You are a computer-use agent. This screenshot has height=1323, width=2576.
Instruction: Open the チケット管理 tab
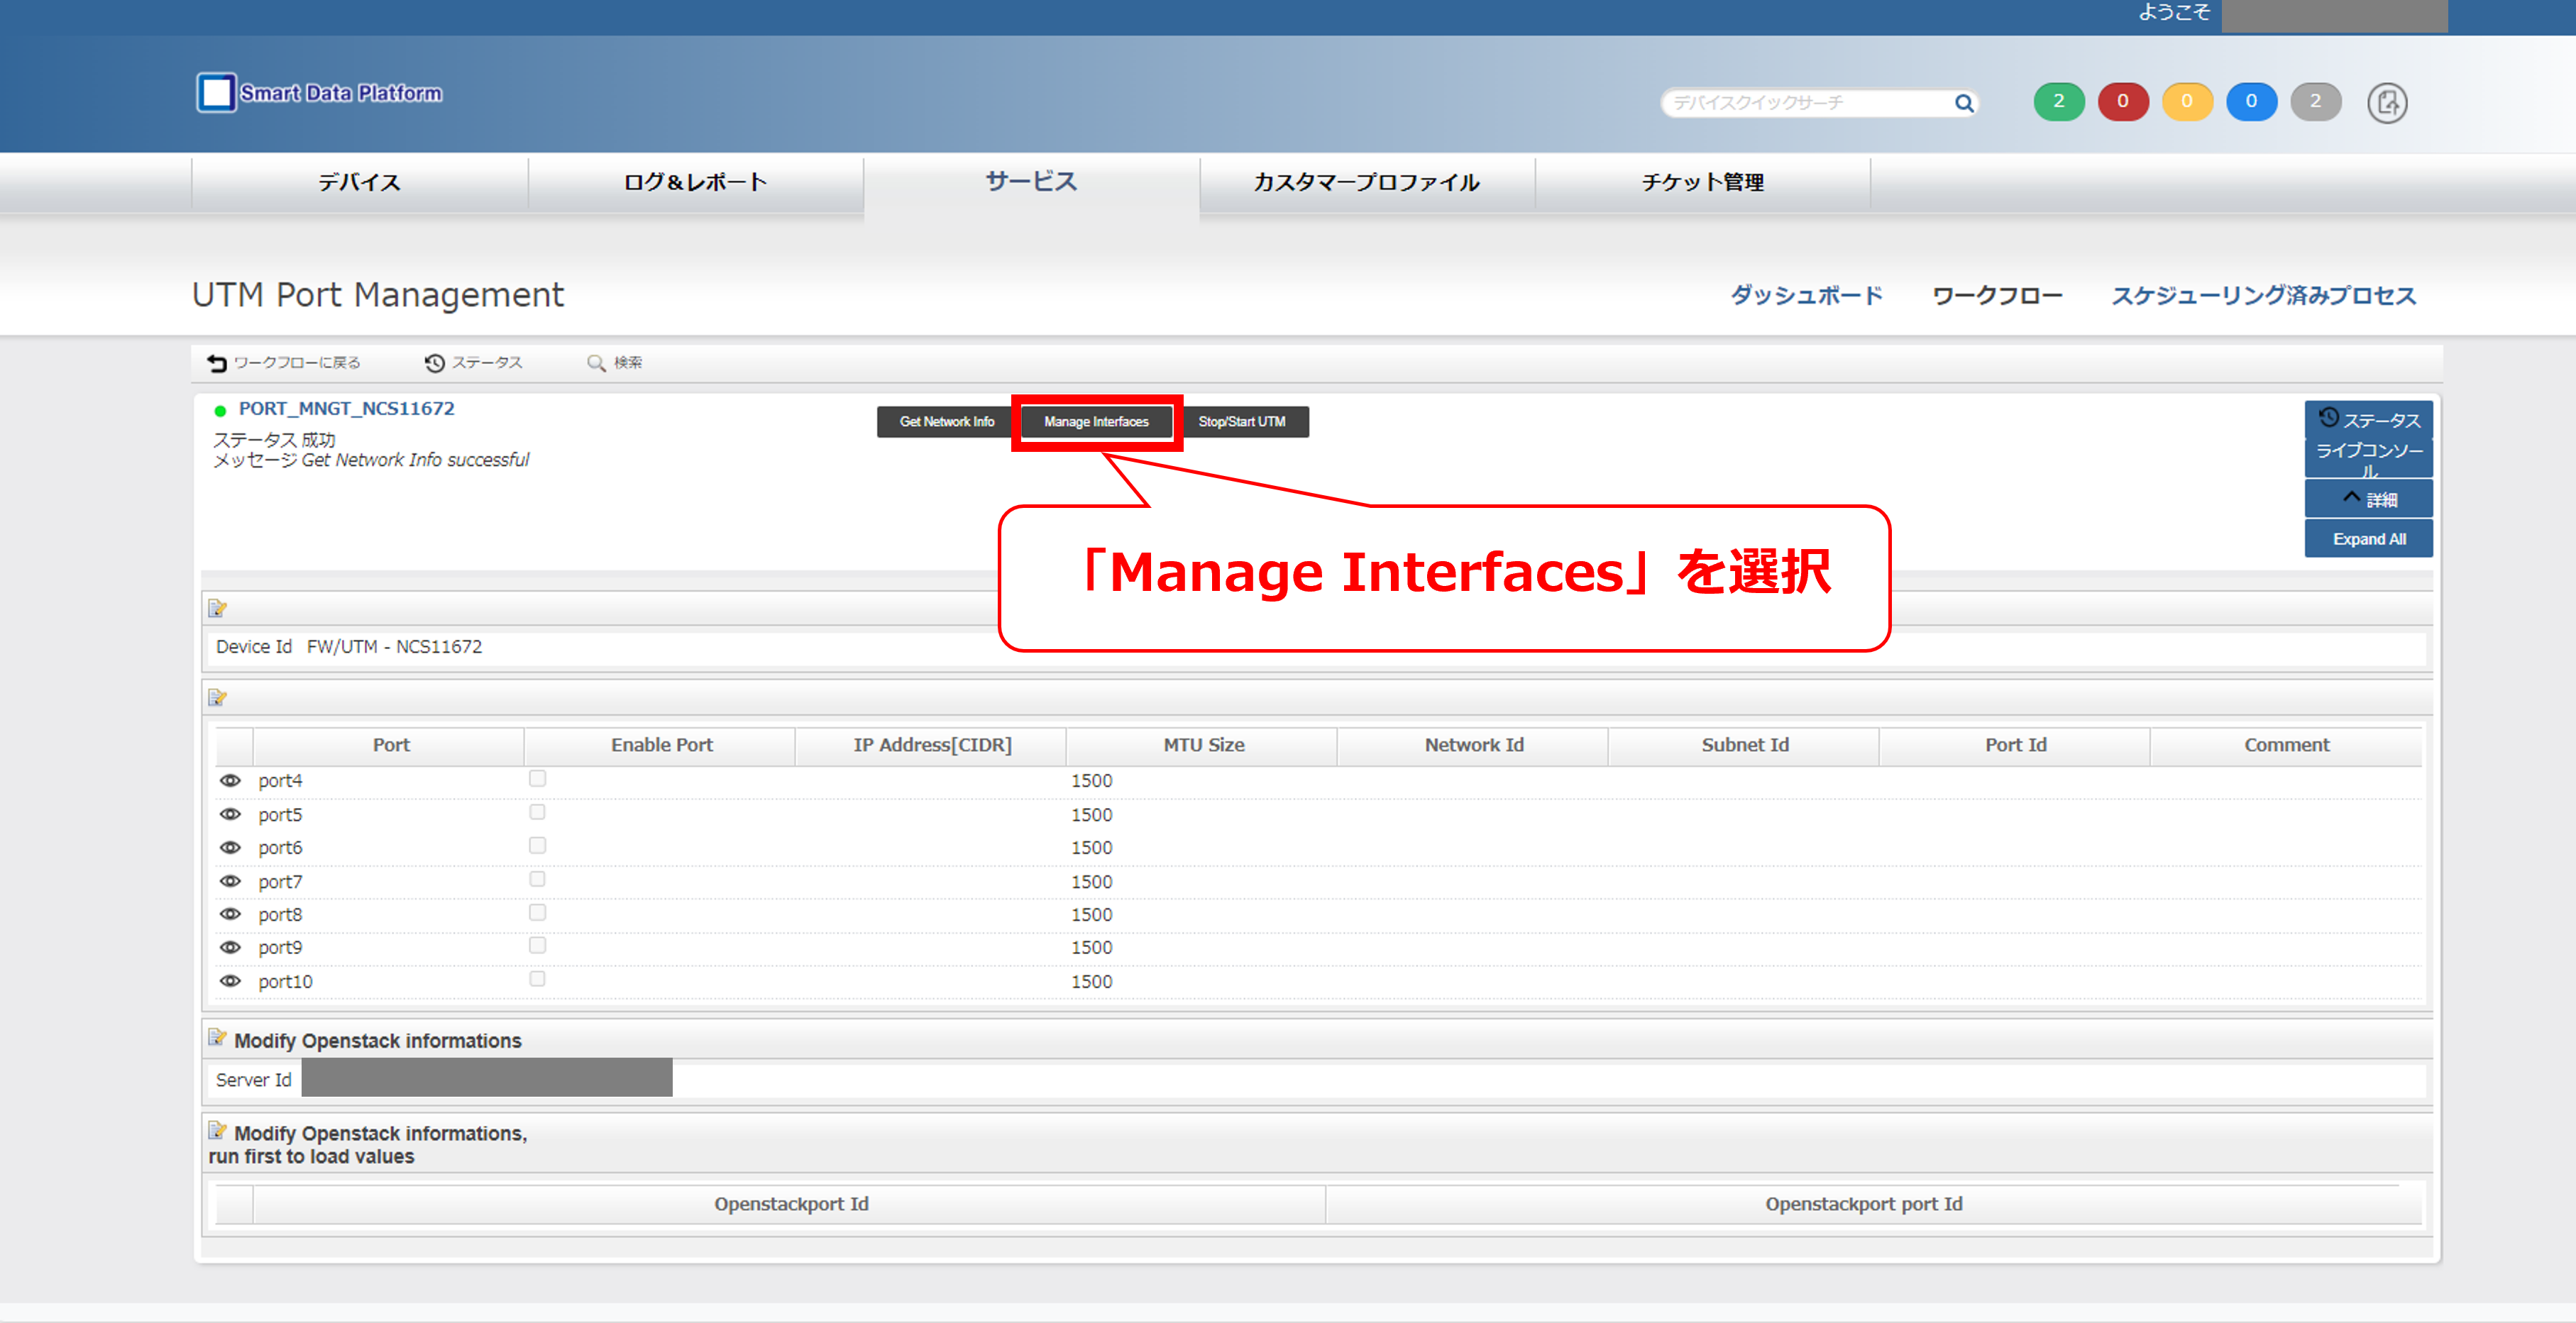(x=1702, y=182)
